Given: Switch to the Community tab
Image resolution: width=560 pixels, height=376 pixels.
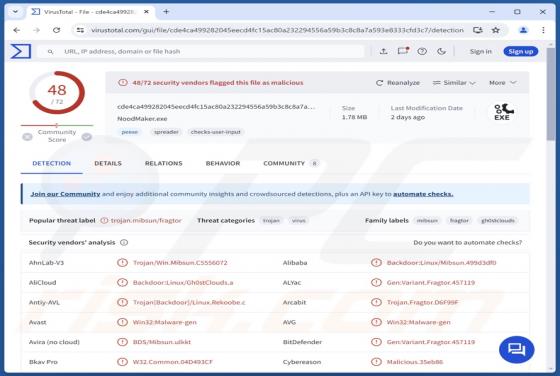Looking at the screenshot, I should pyautogui.click(x=290, y=164).
